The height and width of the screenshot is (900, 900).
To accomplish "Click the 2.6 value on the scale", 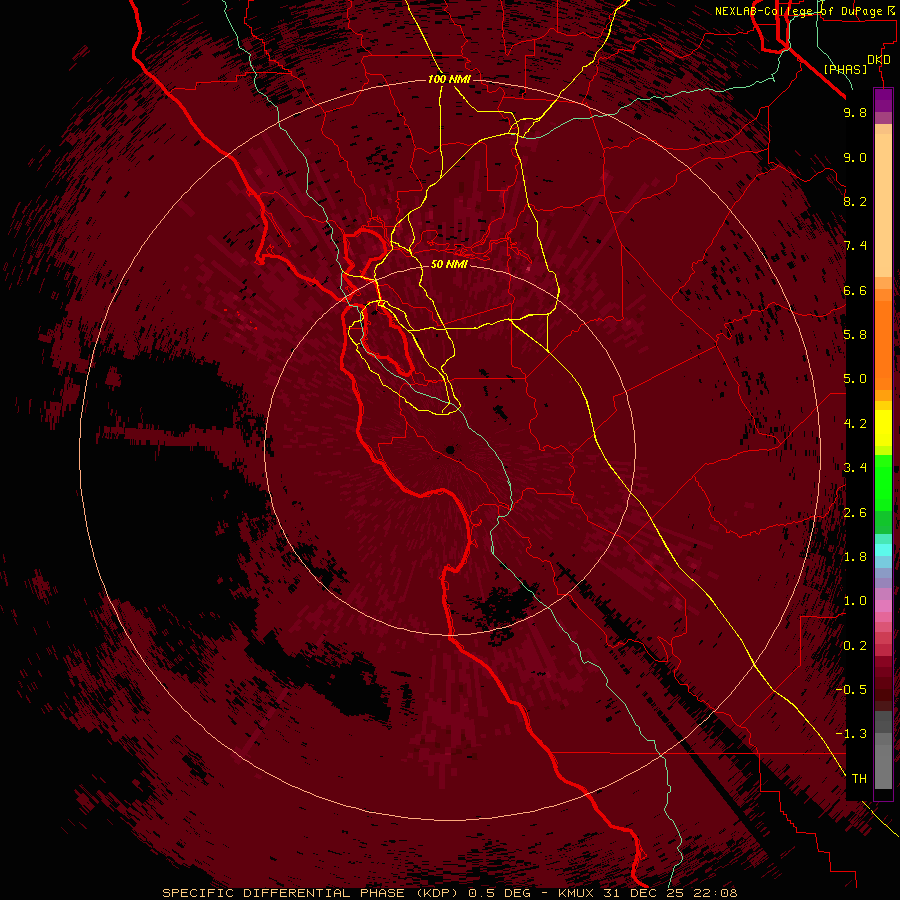I will coord(855,513).
